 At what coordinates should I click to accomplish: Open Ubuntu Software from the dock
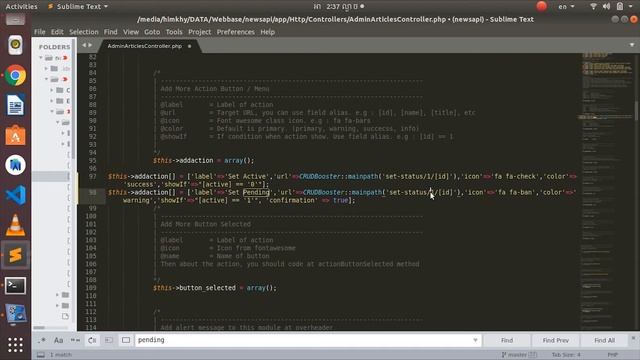coord(15,135)
